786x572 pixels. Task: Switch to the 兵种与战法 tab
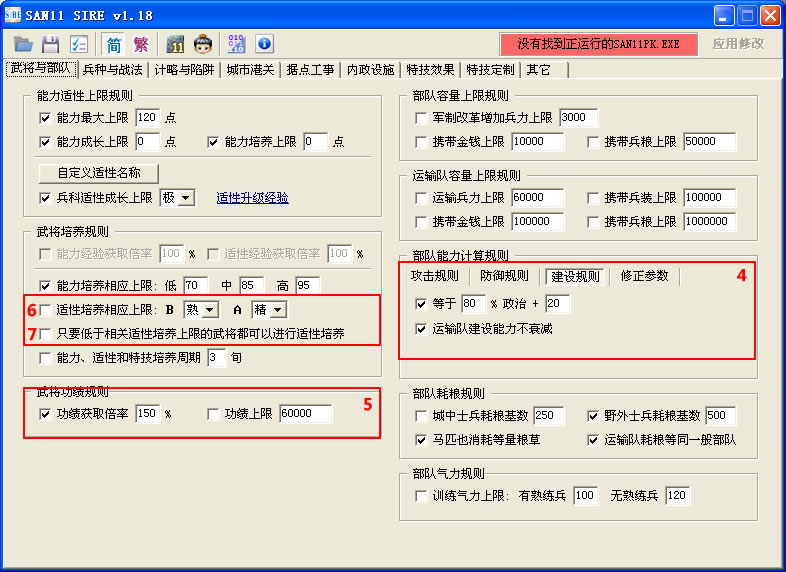[x=112, y=70]
